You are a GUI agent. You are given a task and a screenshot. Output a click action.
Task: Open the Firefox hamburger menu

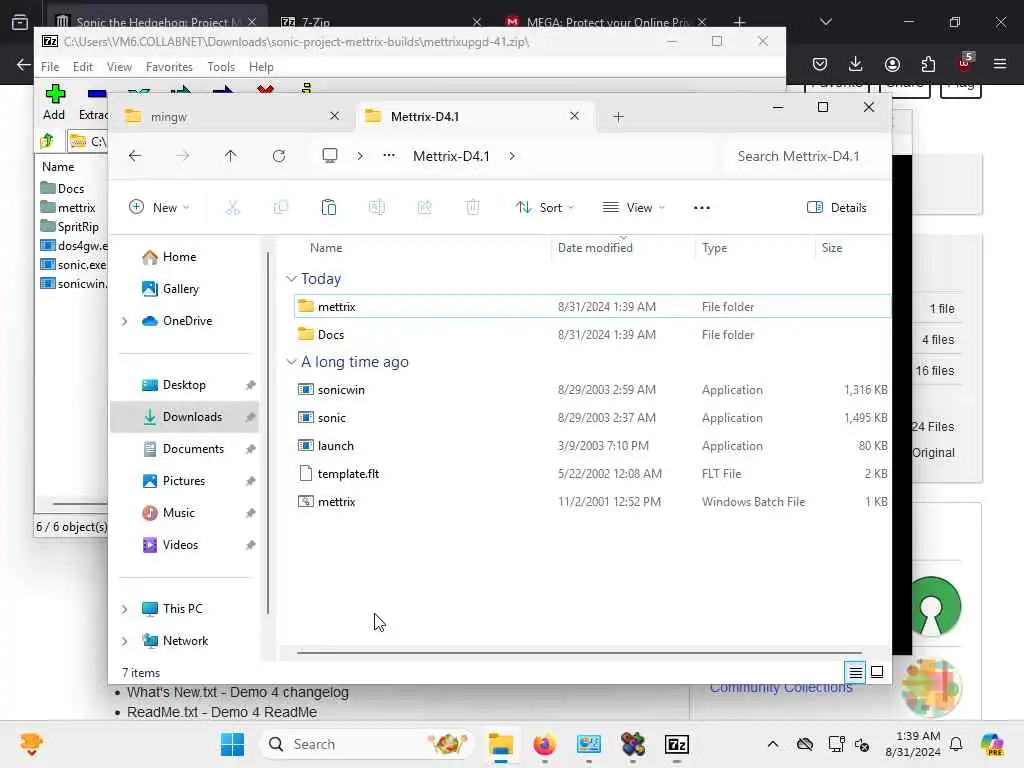coord(1000,64)
